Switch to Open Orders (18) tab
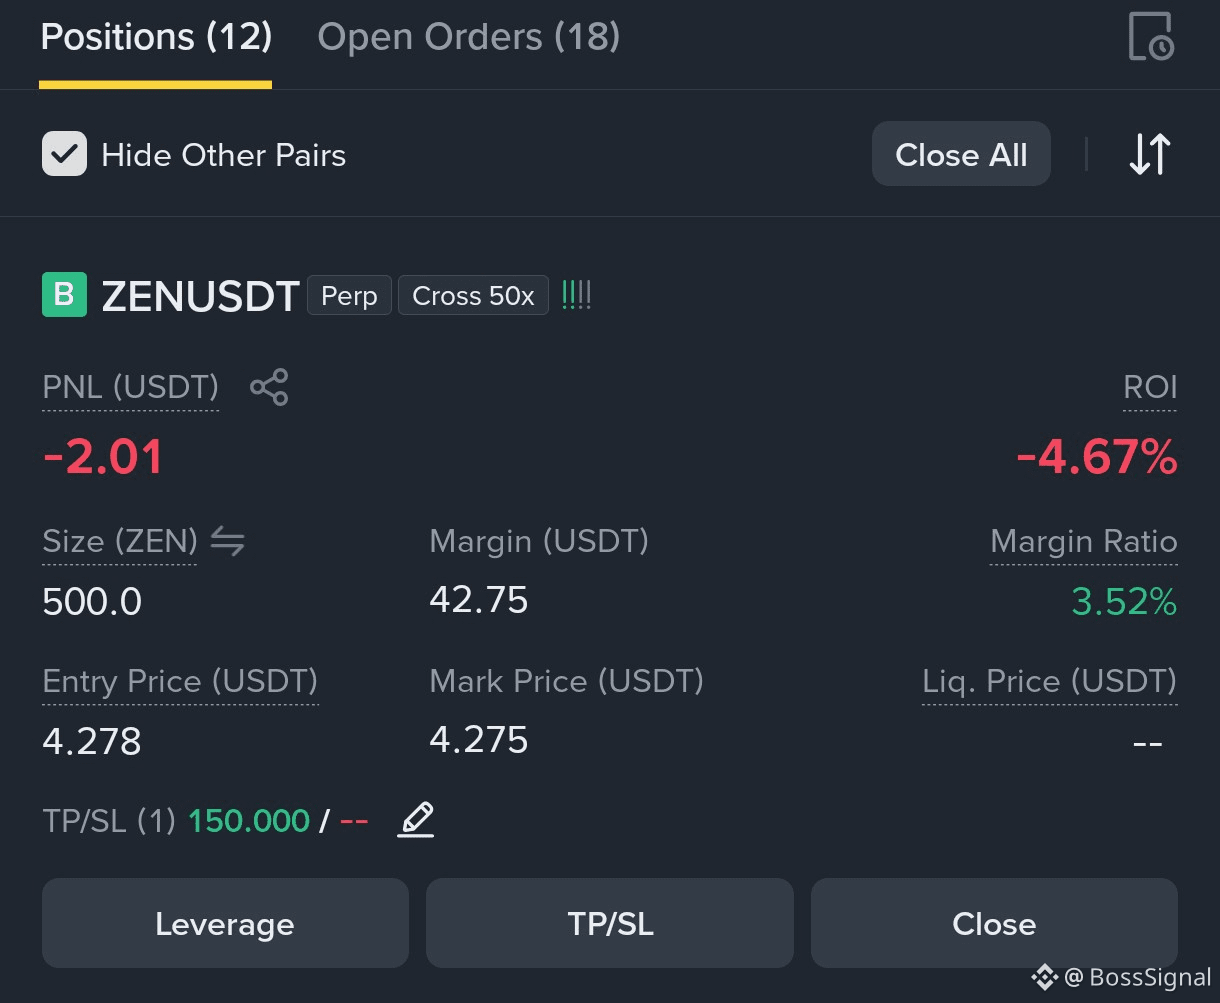1220x1003 pixels. (x=469, y=37)
